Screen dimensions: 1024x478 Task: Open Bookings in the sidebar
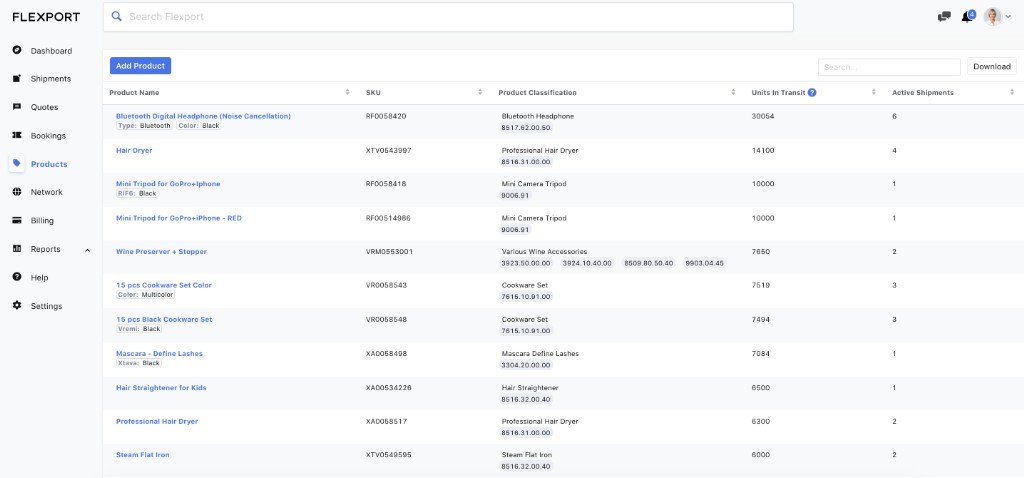point(48,136)
